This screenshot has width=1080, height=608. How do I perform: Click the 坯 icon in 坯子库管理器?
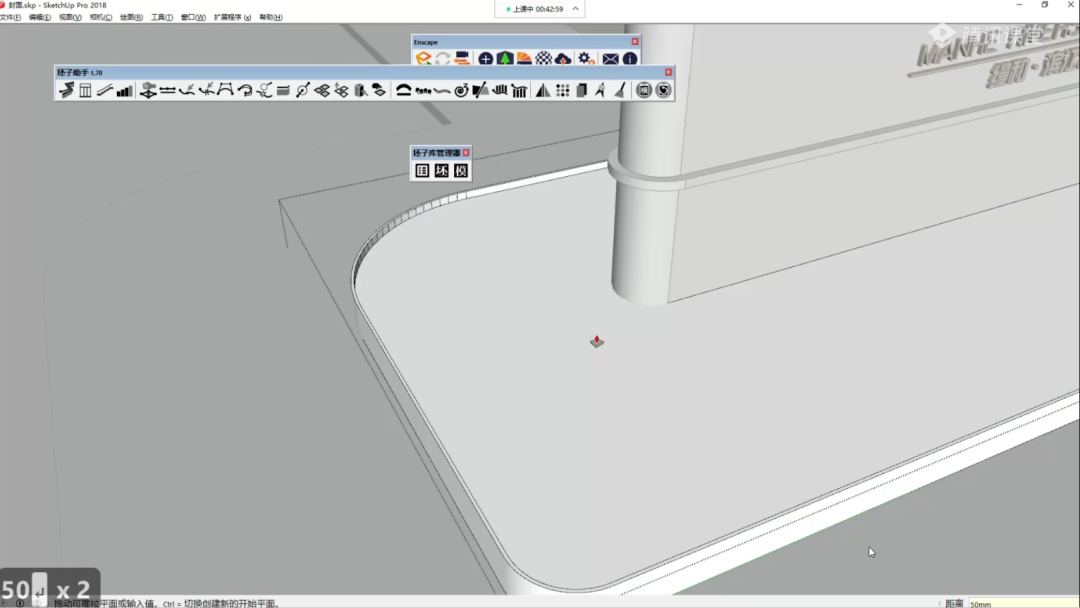coord(442,171)
